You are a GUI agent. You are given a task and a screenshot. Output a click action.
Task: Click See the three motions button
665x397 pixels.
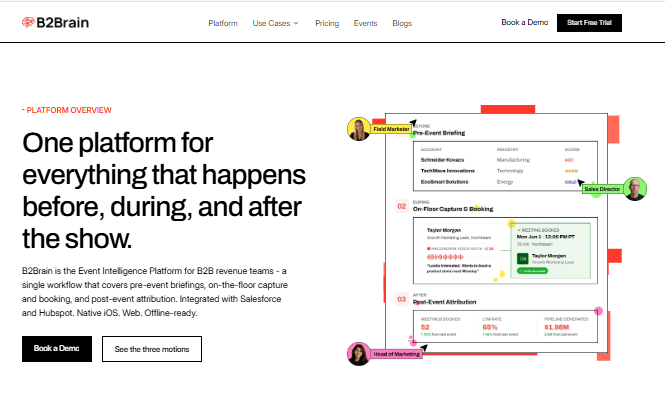coord(152,349)
